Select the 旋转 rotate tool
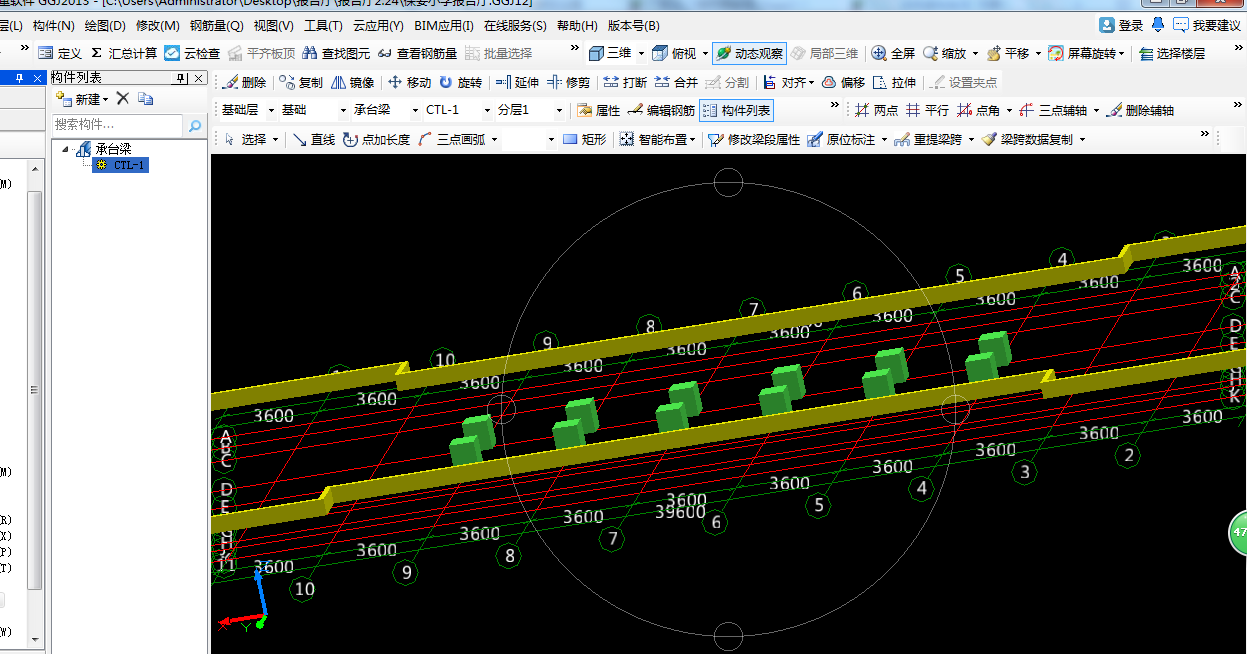1247x654 pixels. (460, 83)
